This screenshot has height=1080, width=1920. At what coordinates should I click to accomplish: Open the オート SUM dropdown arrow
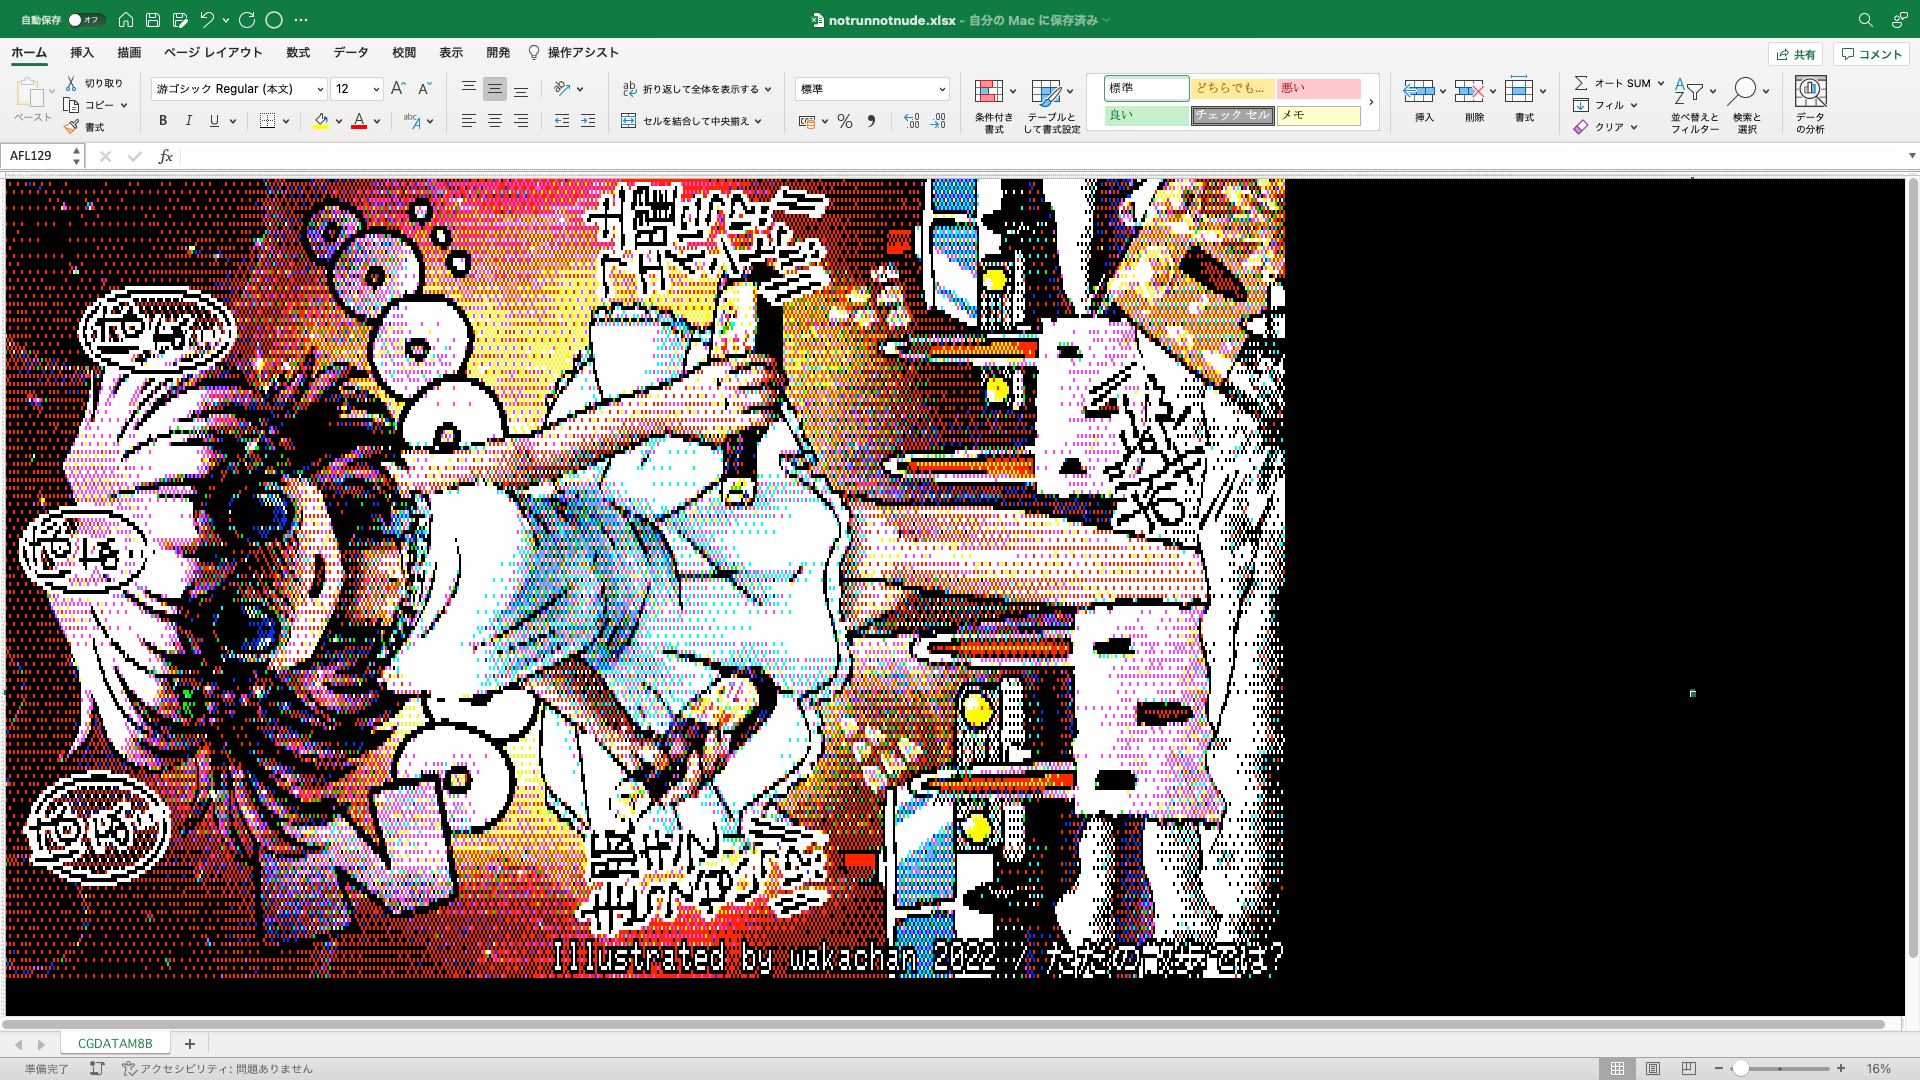1661,83
